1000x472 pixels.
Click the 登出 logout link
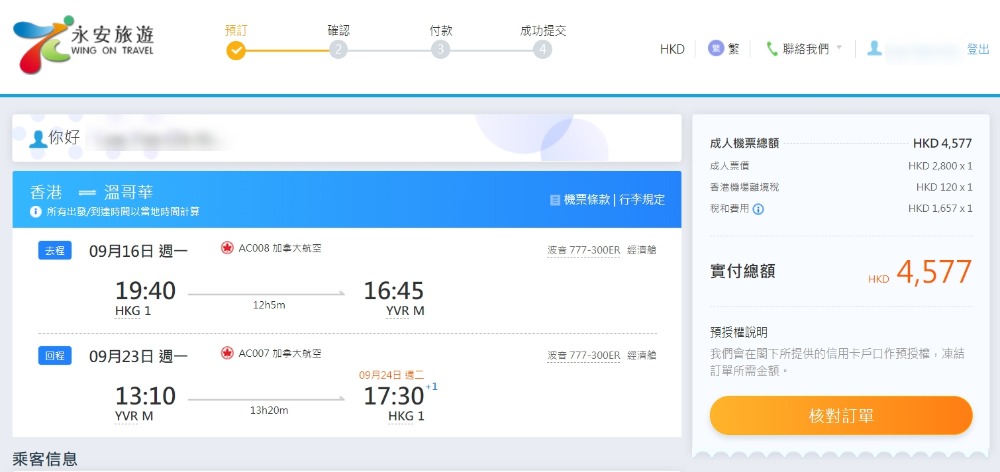pyautogui.click(x=978, y=49)
